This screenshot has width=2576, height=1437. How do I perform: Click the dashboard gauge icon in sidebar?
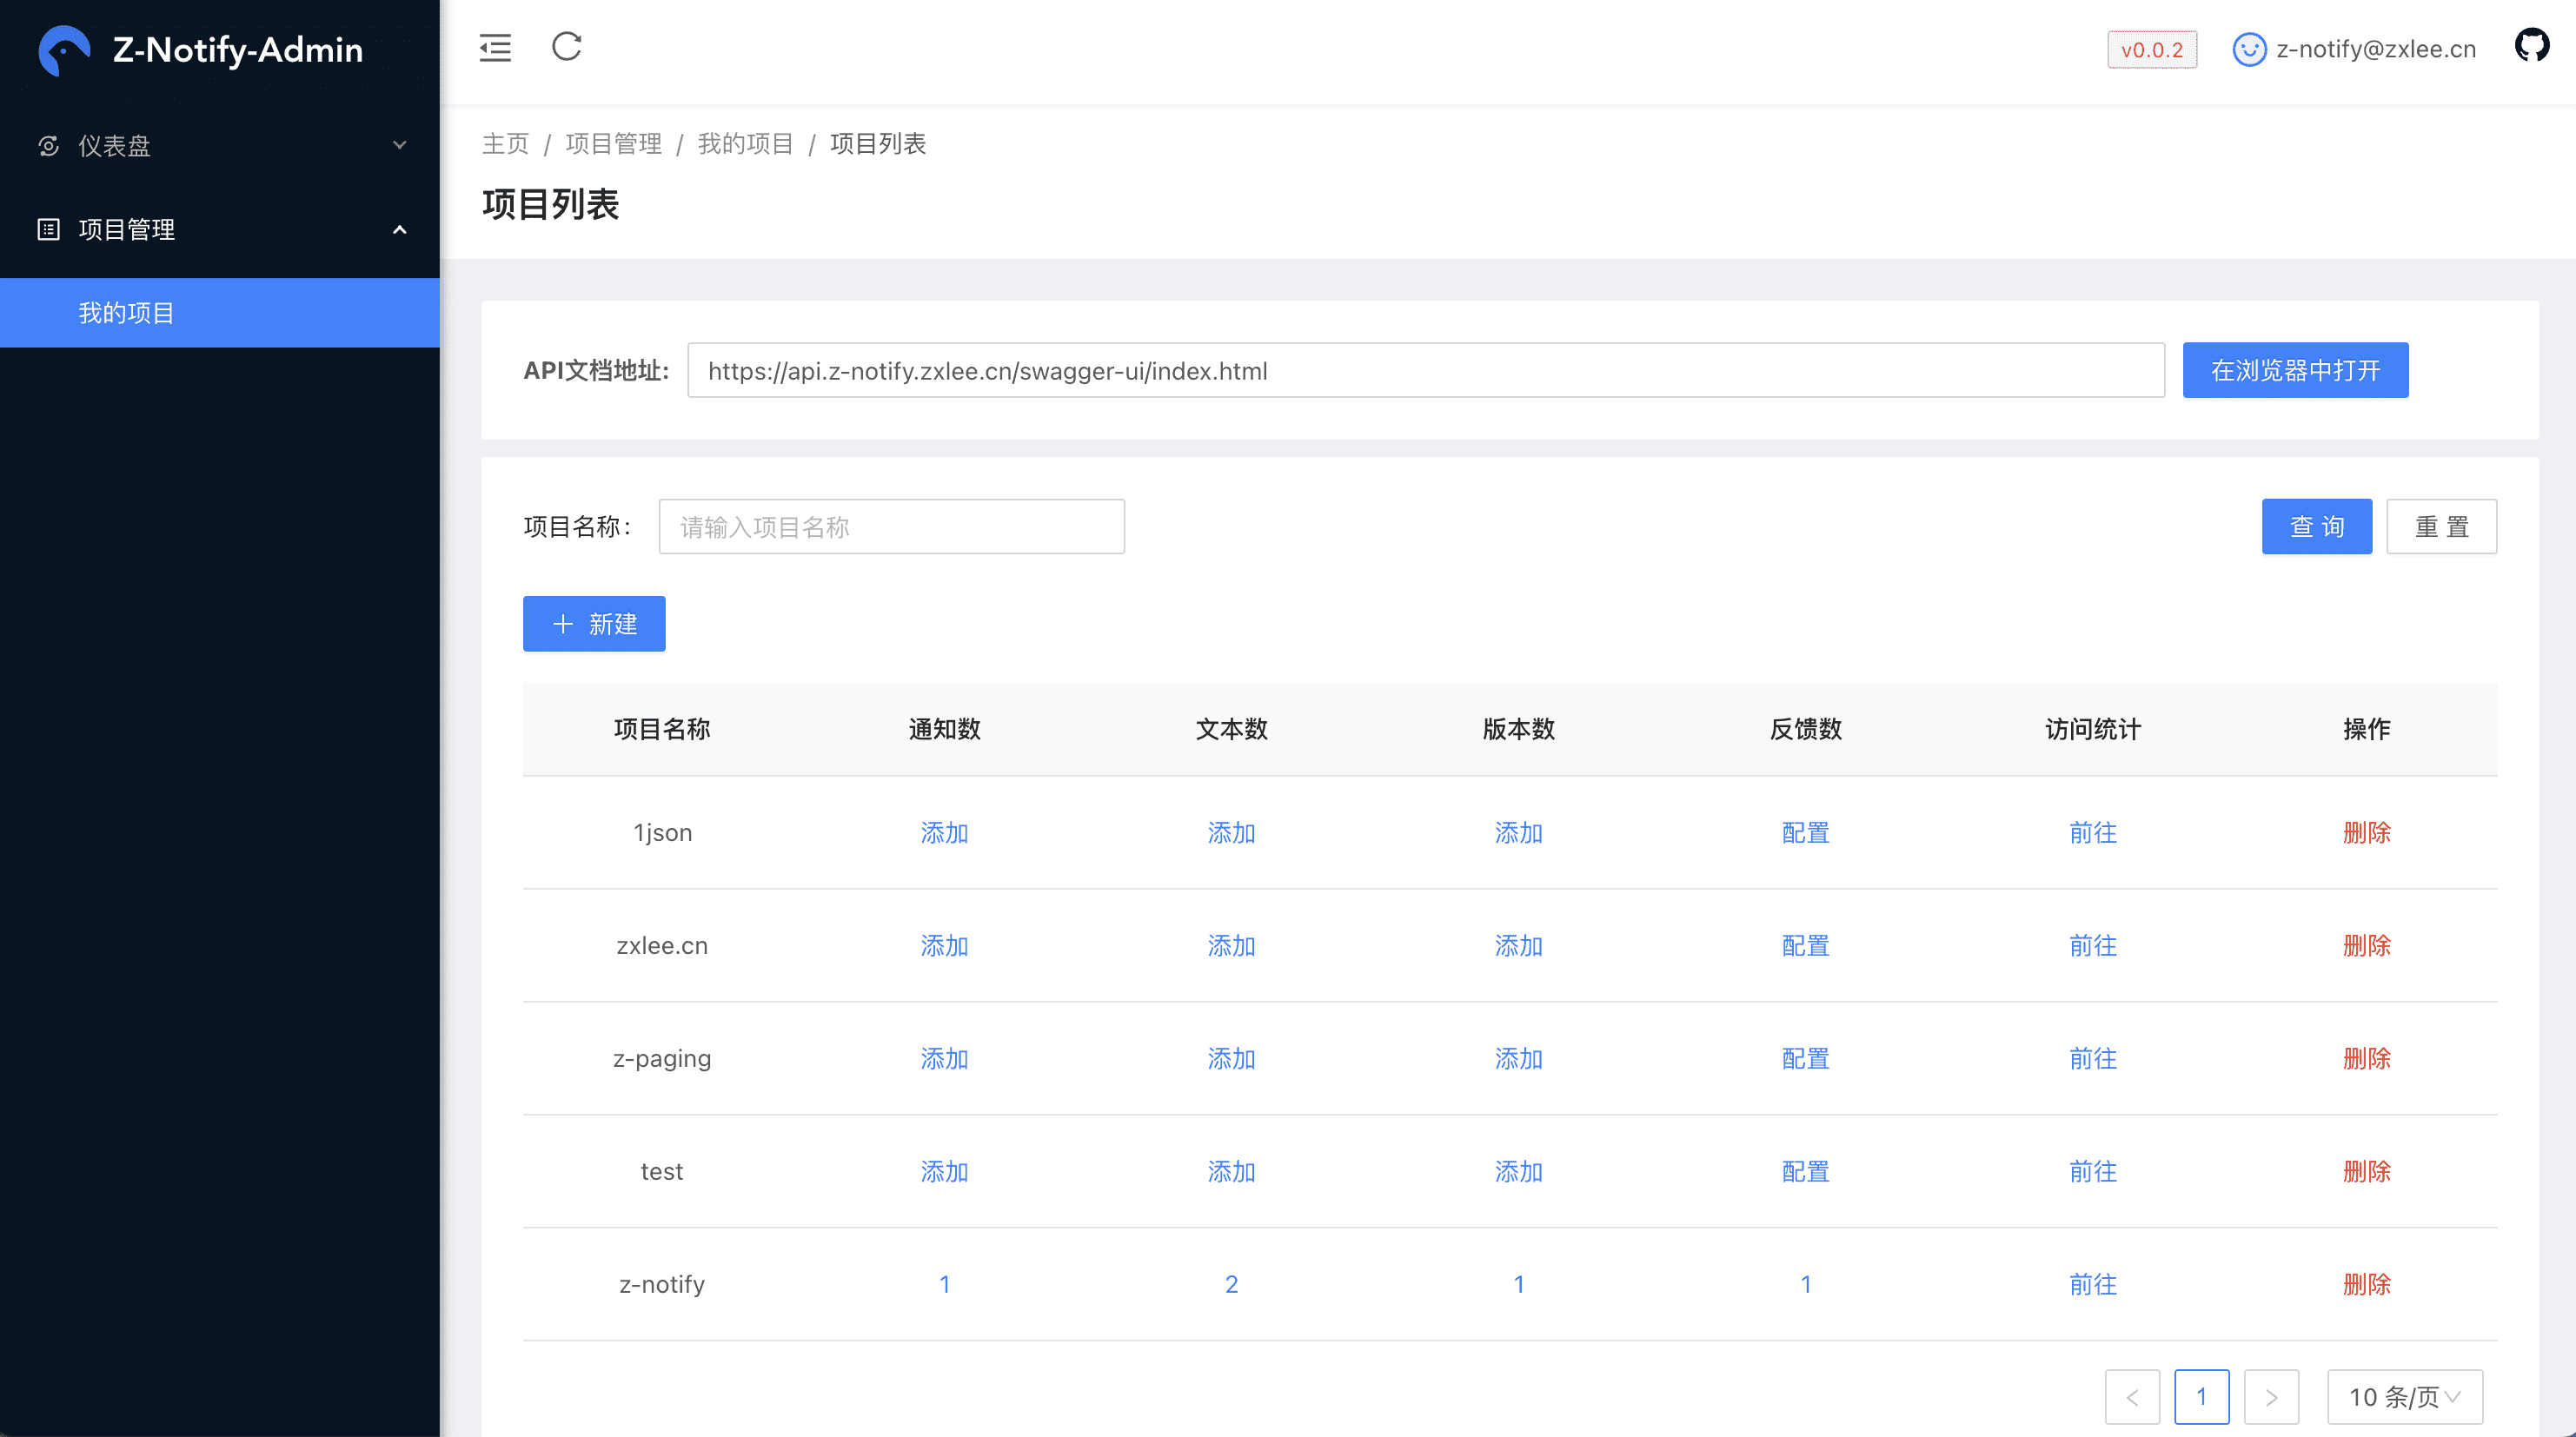(x=48, y=146)
